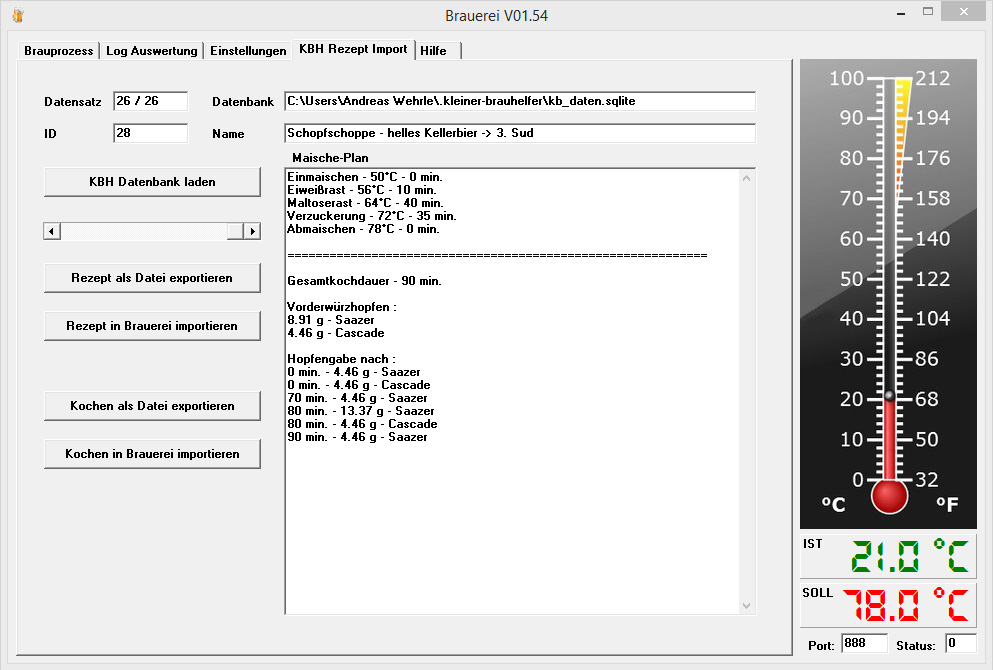Image resolution: width=993 pixels, height=670 pixels.
Task: Click the Port field showing 888
Action: (863, 644)
